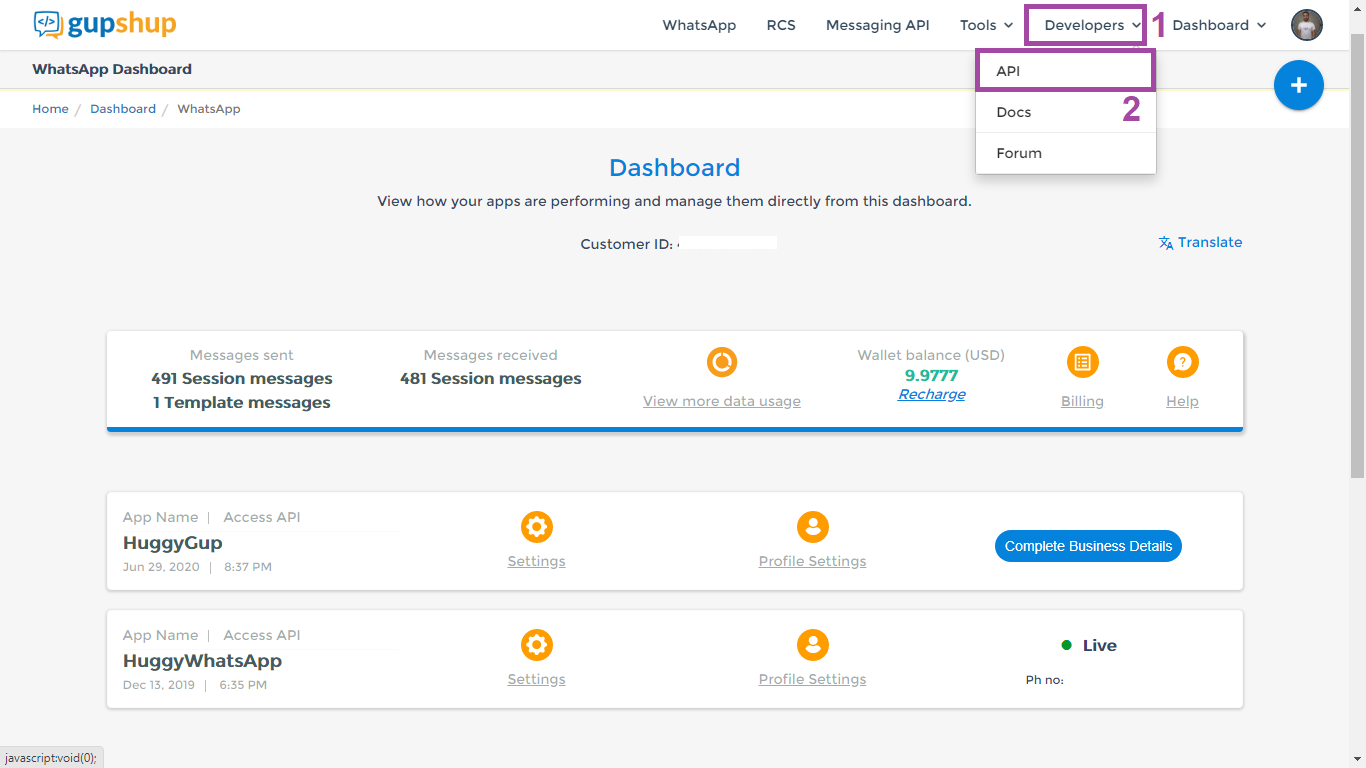Click the 1 Template messages text
Screen dimensions: 1366x768
(242, 403)
